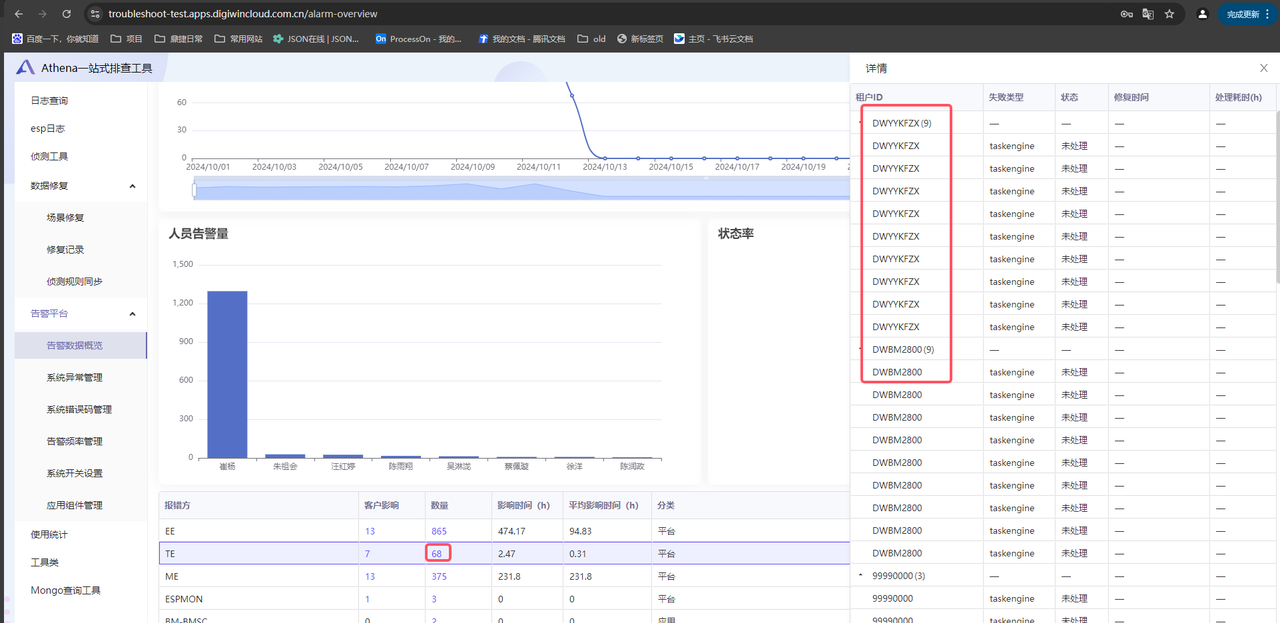This screenshot has height=623, width=1280.
Task: Bookmark this page with the star icon
Action: pos(1169,14)
